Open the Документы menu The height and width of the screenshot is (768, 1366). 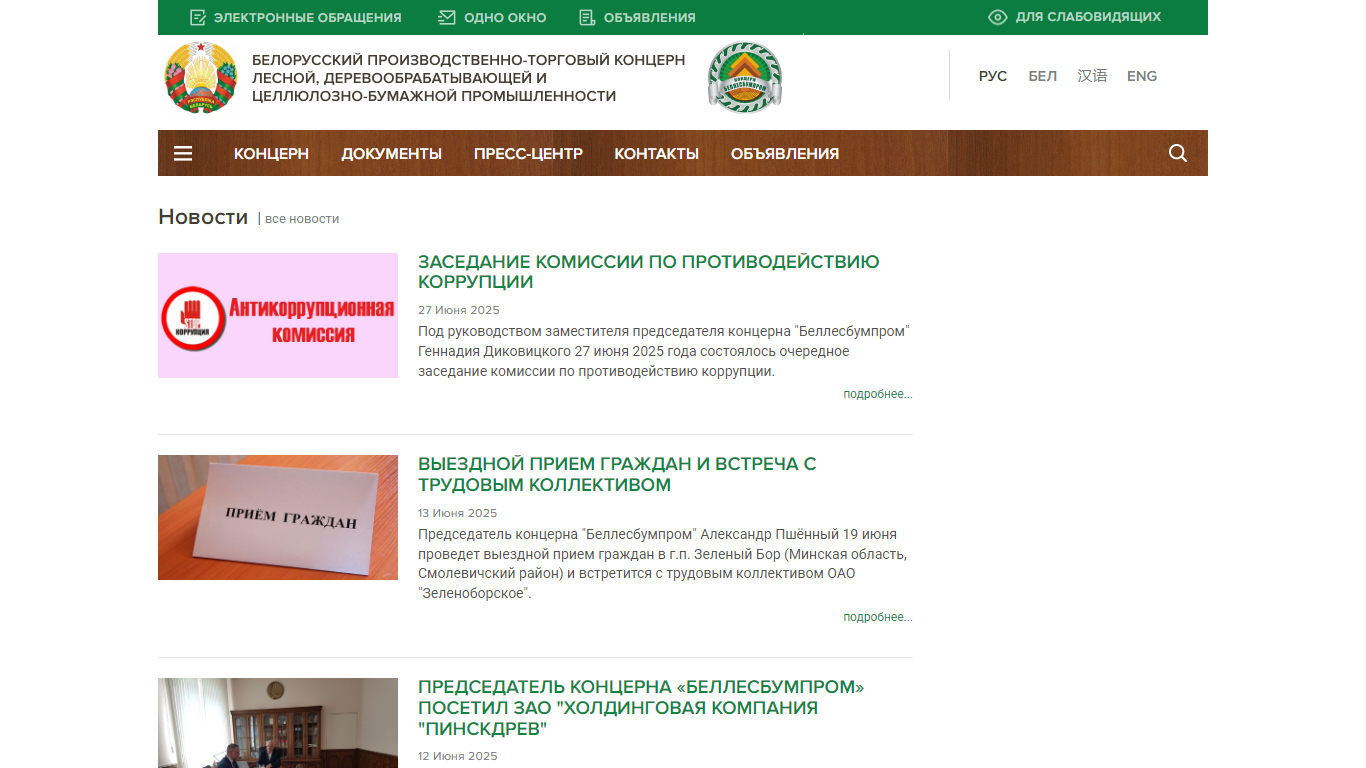coord(392,153)
